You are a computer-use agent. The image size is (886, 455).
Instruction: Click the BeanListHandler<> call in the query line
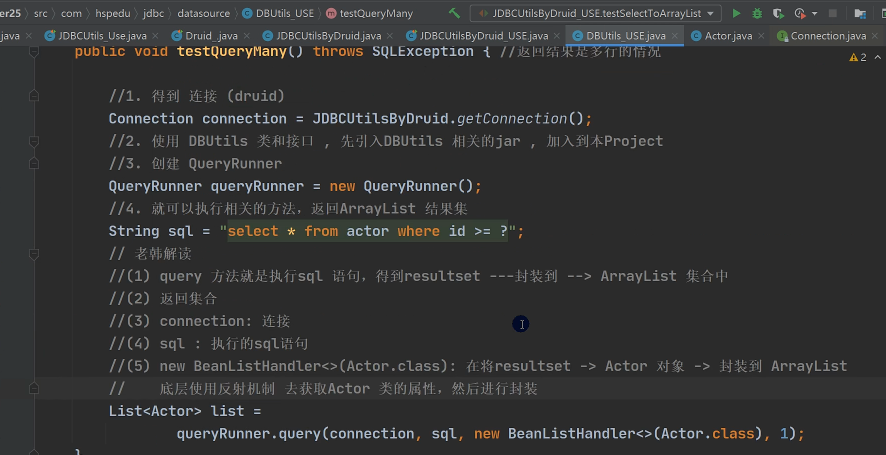pyautogui.click(x=580, y=434)
